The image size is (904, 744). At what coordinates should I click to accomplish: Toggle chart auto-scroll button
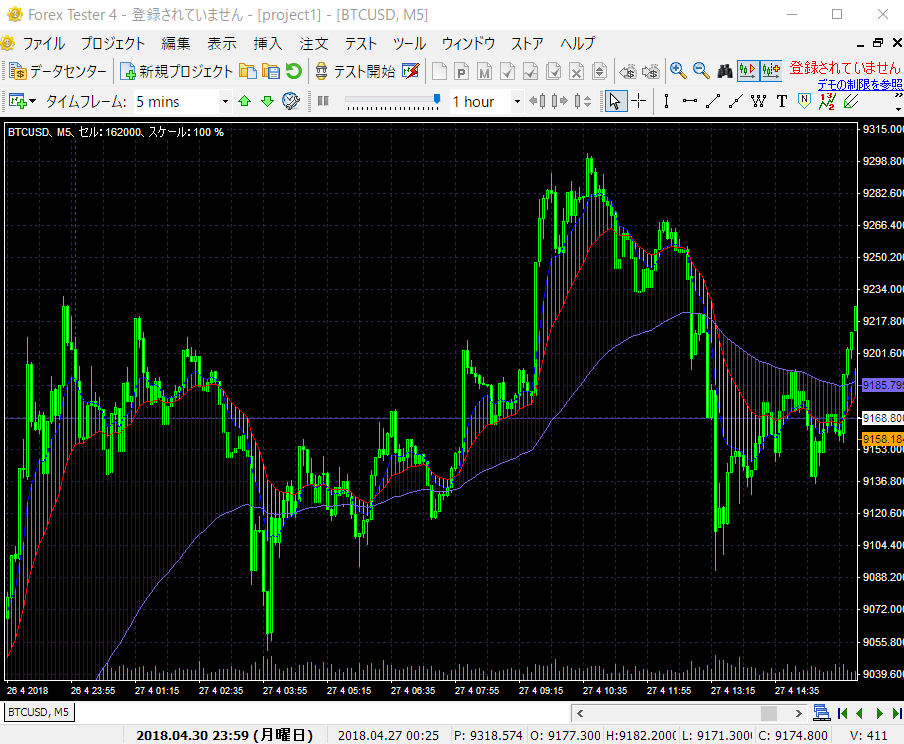[748, 71]
